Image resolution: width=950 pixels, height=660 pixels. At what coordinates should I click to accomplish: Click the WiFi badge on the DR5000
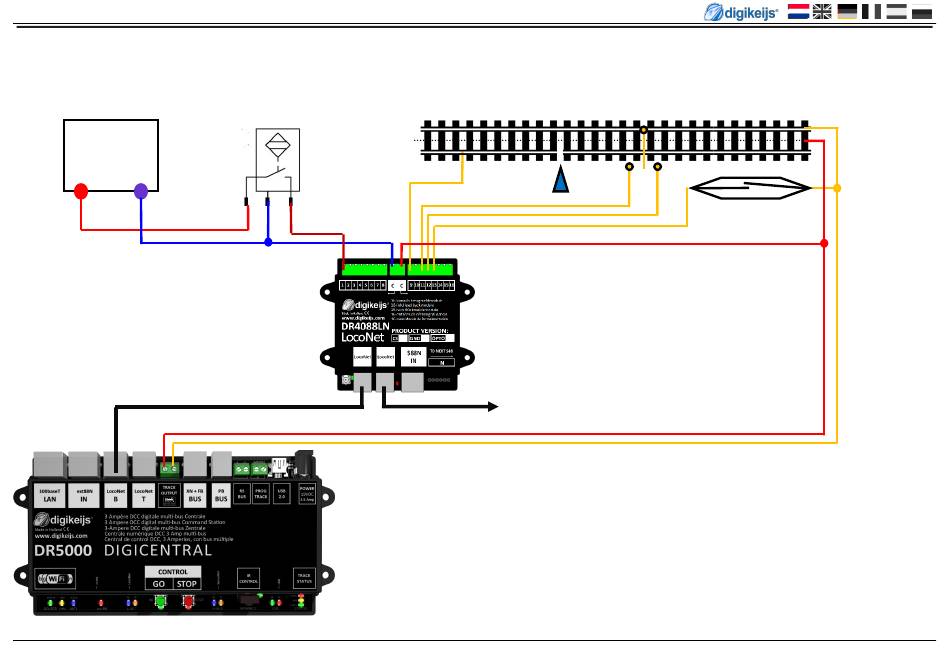(56, 579)
